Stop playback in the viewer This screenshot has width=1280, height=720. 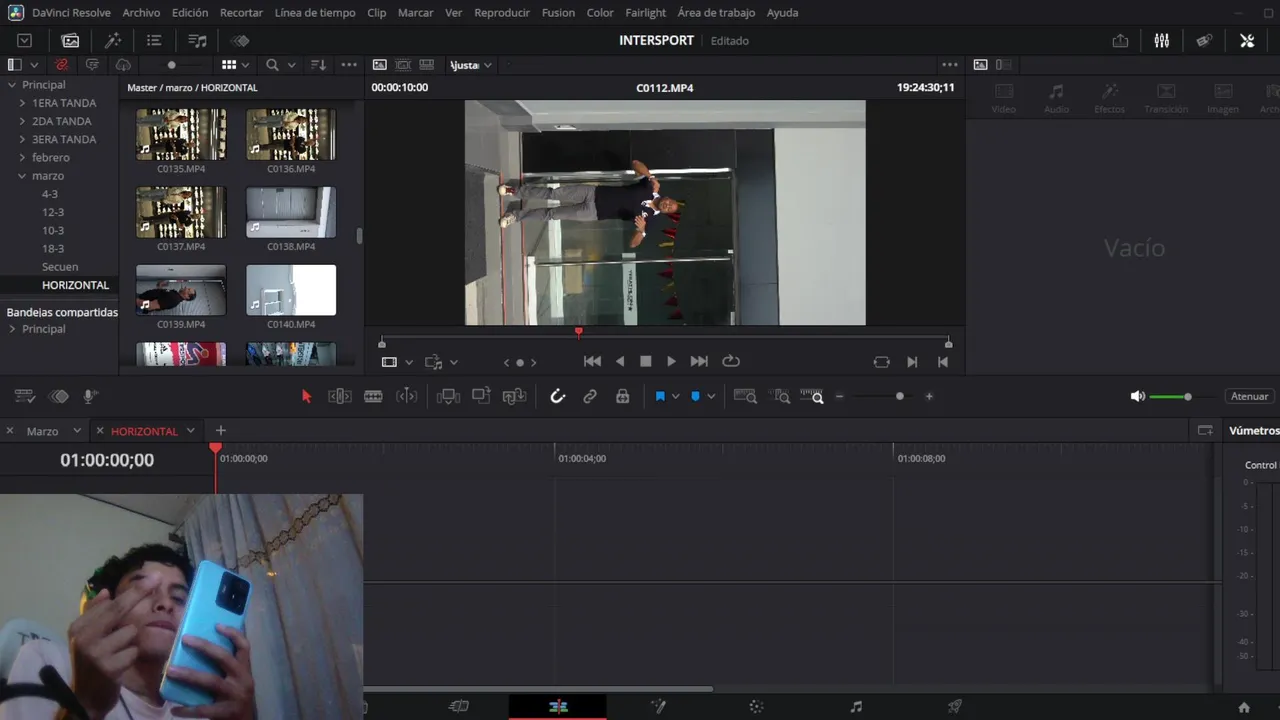pos(646,361)
